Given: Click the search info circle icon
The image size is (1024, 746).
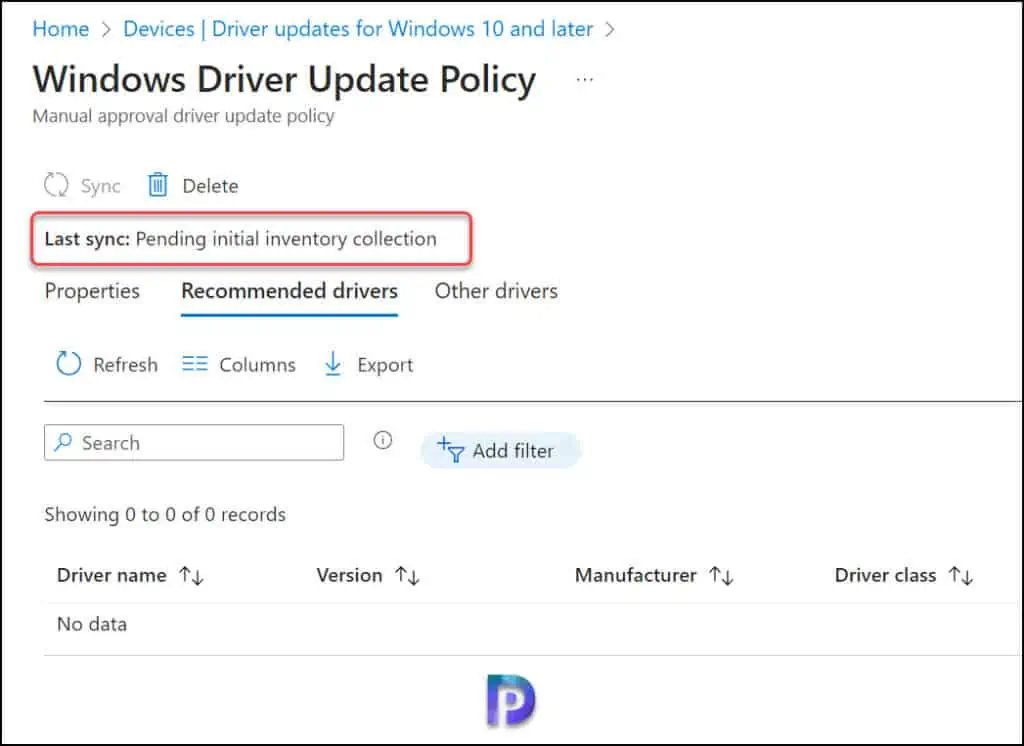Looking at the screenshot, I should 383,440.
